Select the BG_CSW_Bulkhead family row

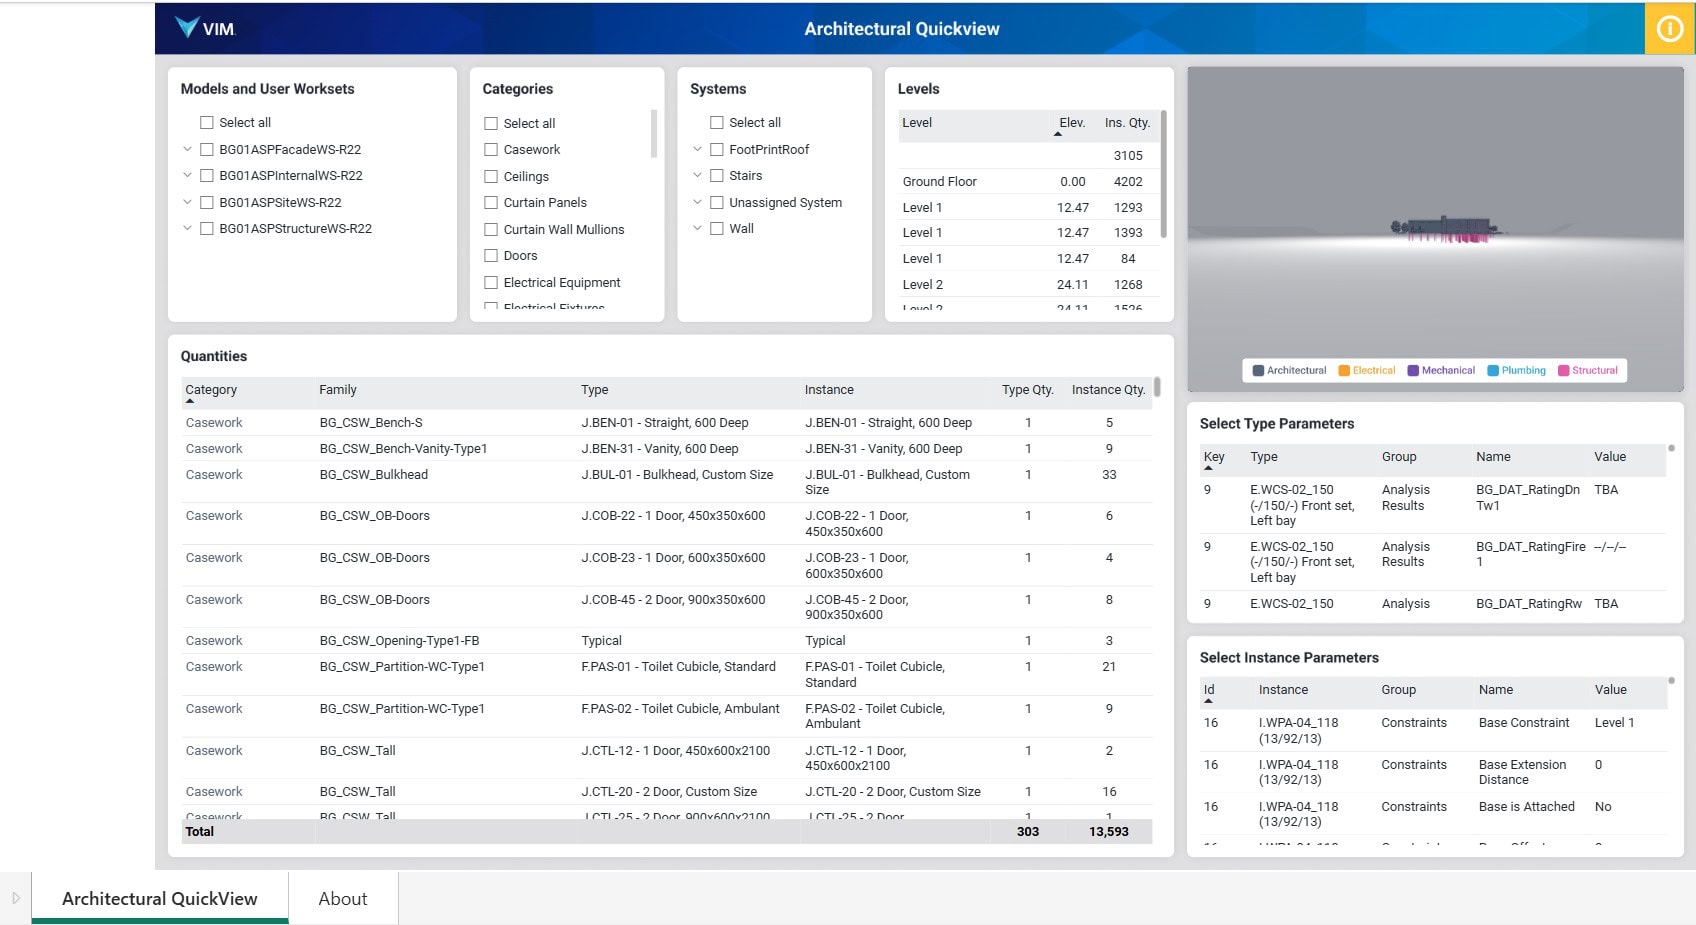pyautogui.click(x=667, y=482)
